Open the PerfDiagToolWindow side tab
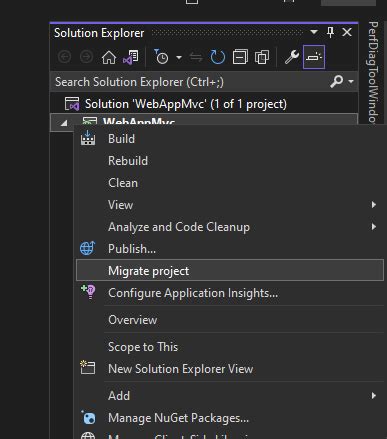The image size is (387, 439). click(x=373, y=73)
